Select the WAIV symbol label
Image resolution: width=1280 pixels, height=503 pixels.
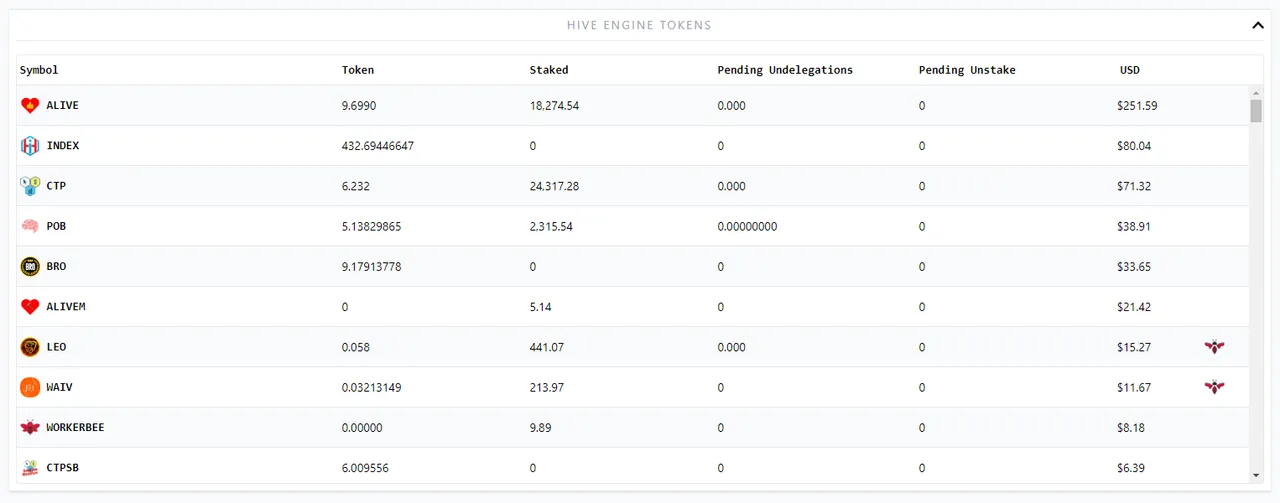[x=60, y=387]
